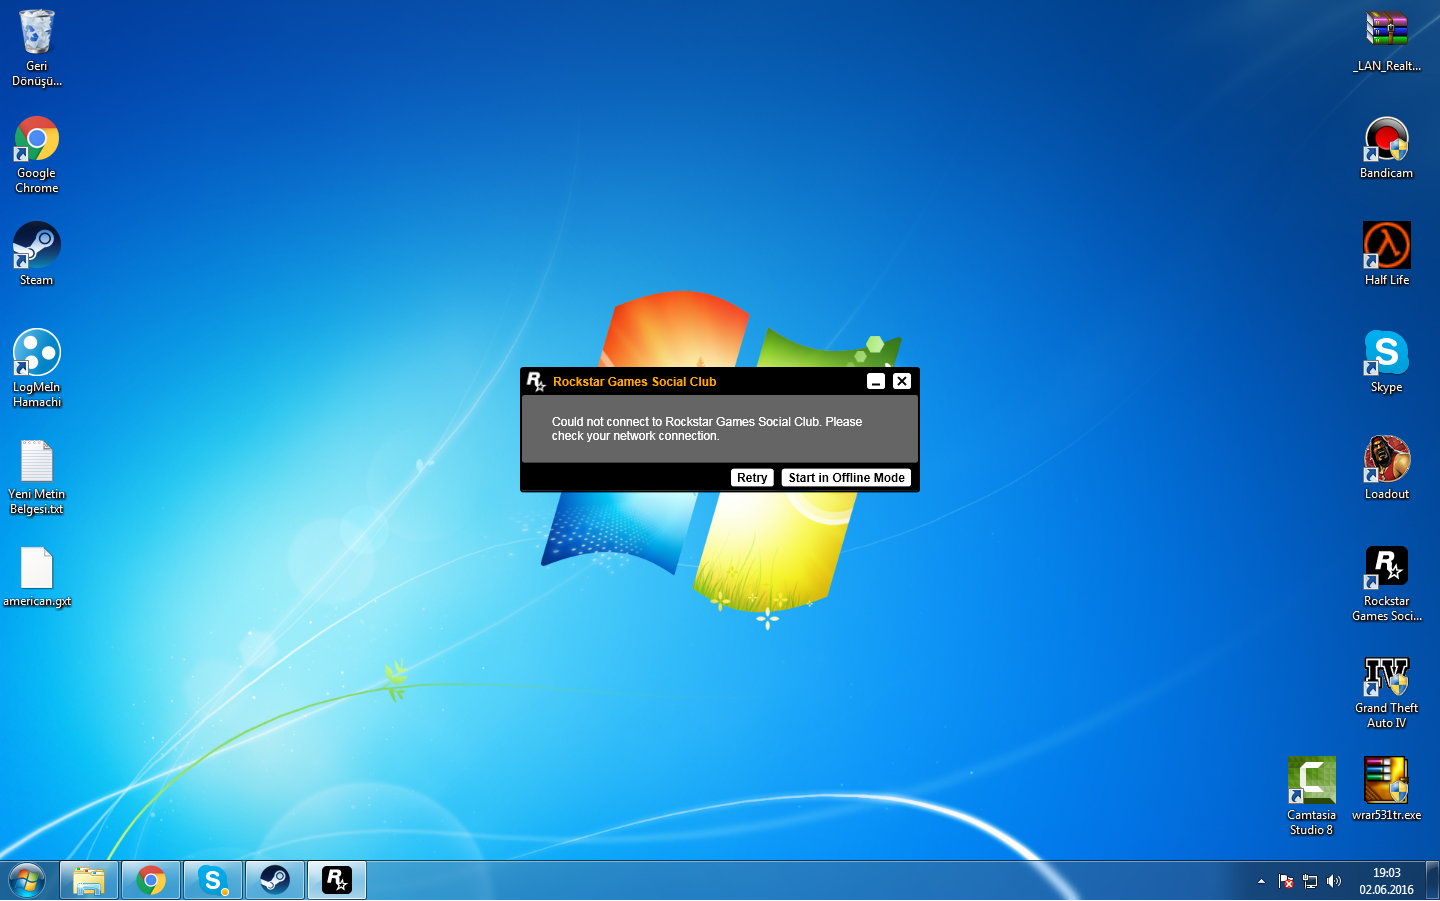Choose Start in Offline Mode
The image size is (1440, 901).
[x=846, y=478]
